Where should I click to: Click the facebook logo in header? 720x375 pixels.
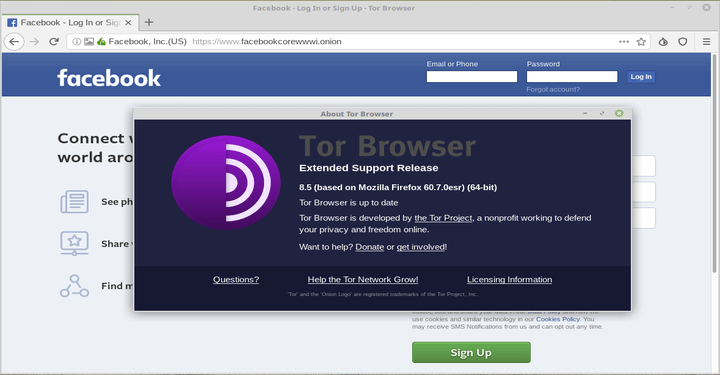pyautogui.click(x=109, y=78)
